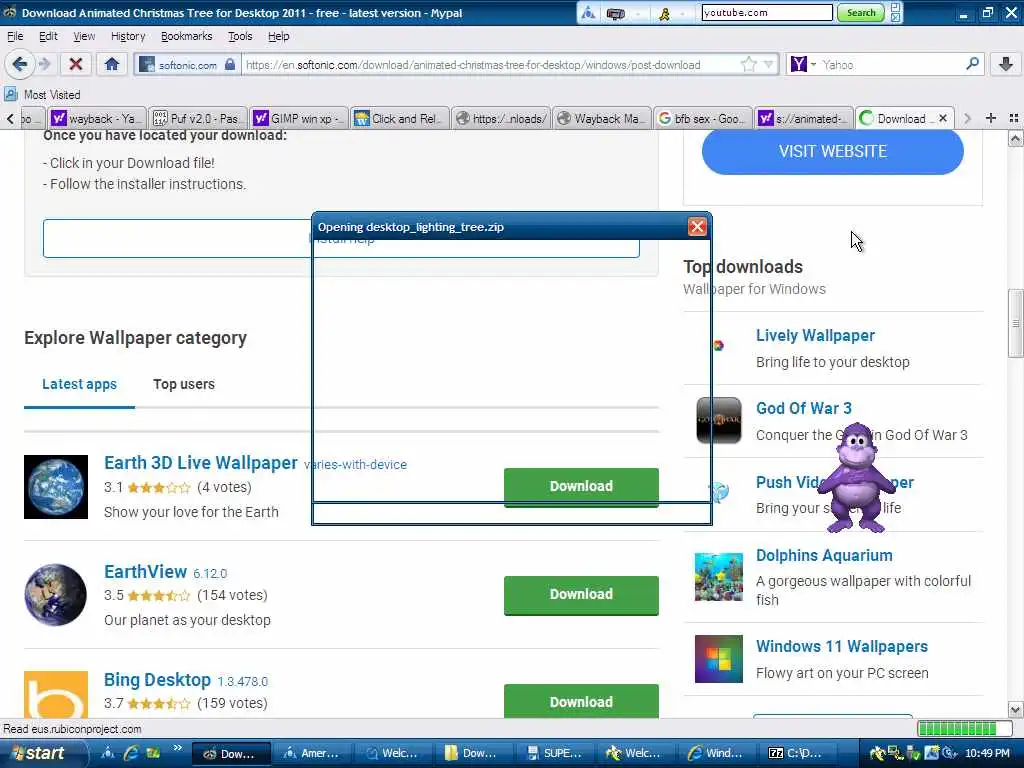The height and width of the screenshot is (768, 1024).
Task: Click the gadget device icon in the title toolbar
Action: (615, 13)
